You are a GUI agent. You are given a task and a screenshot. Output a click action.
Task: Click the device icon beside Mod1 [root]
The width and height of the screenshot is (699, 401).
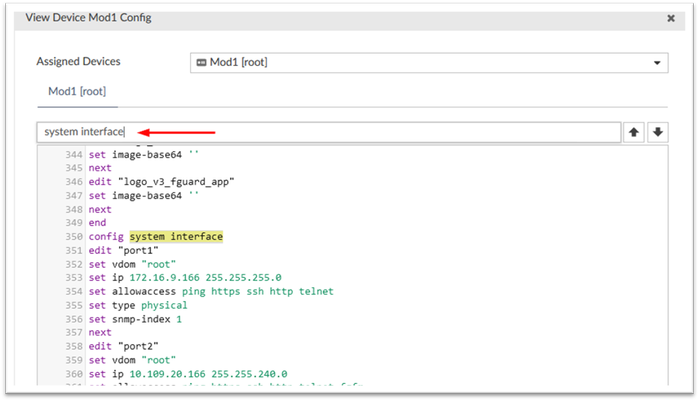[201, 62]
